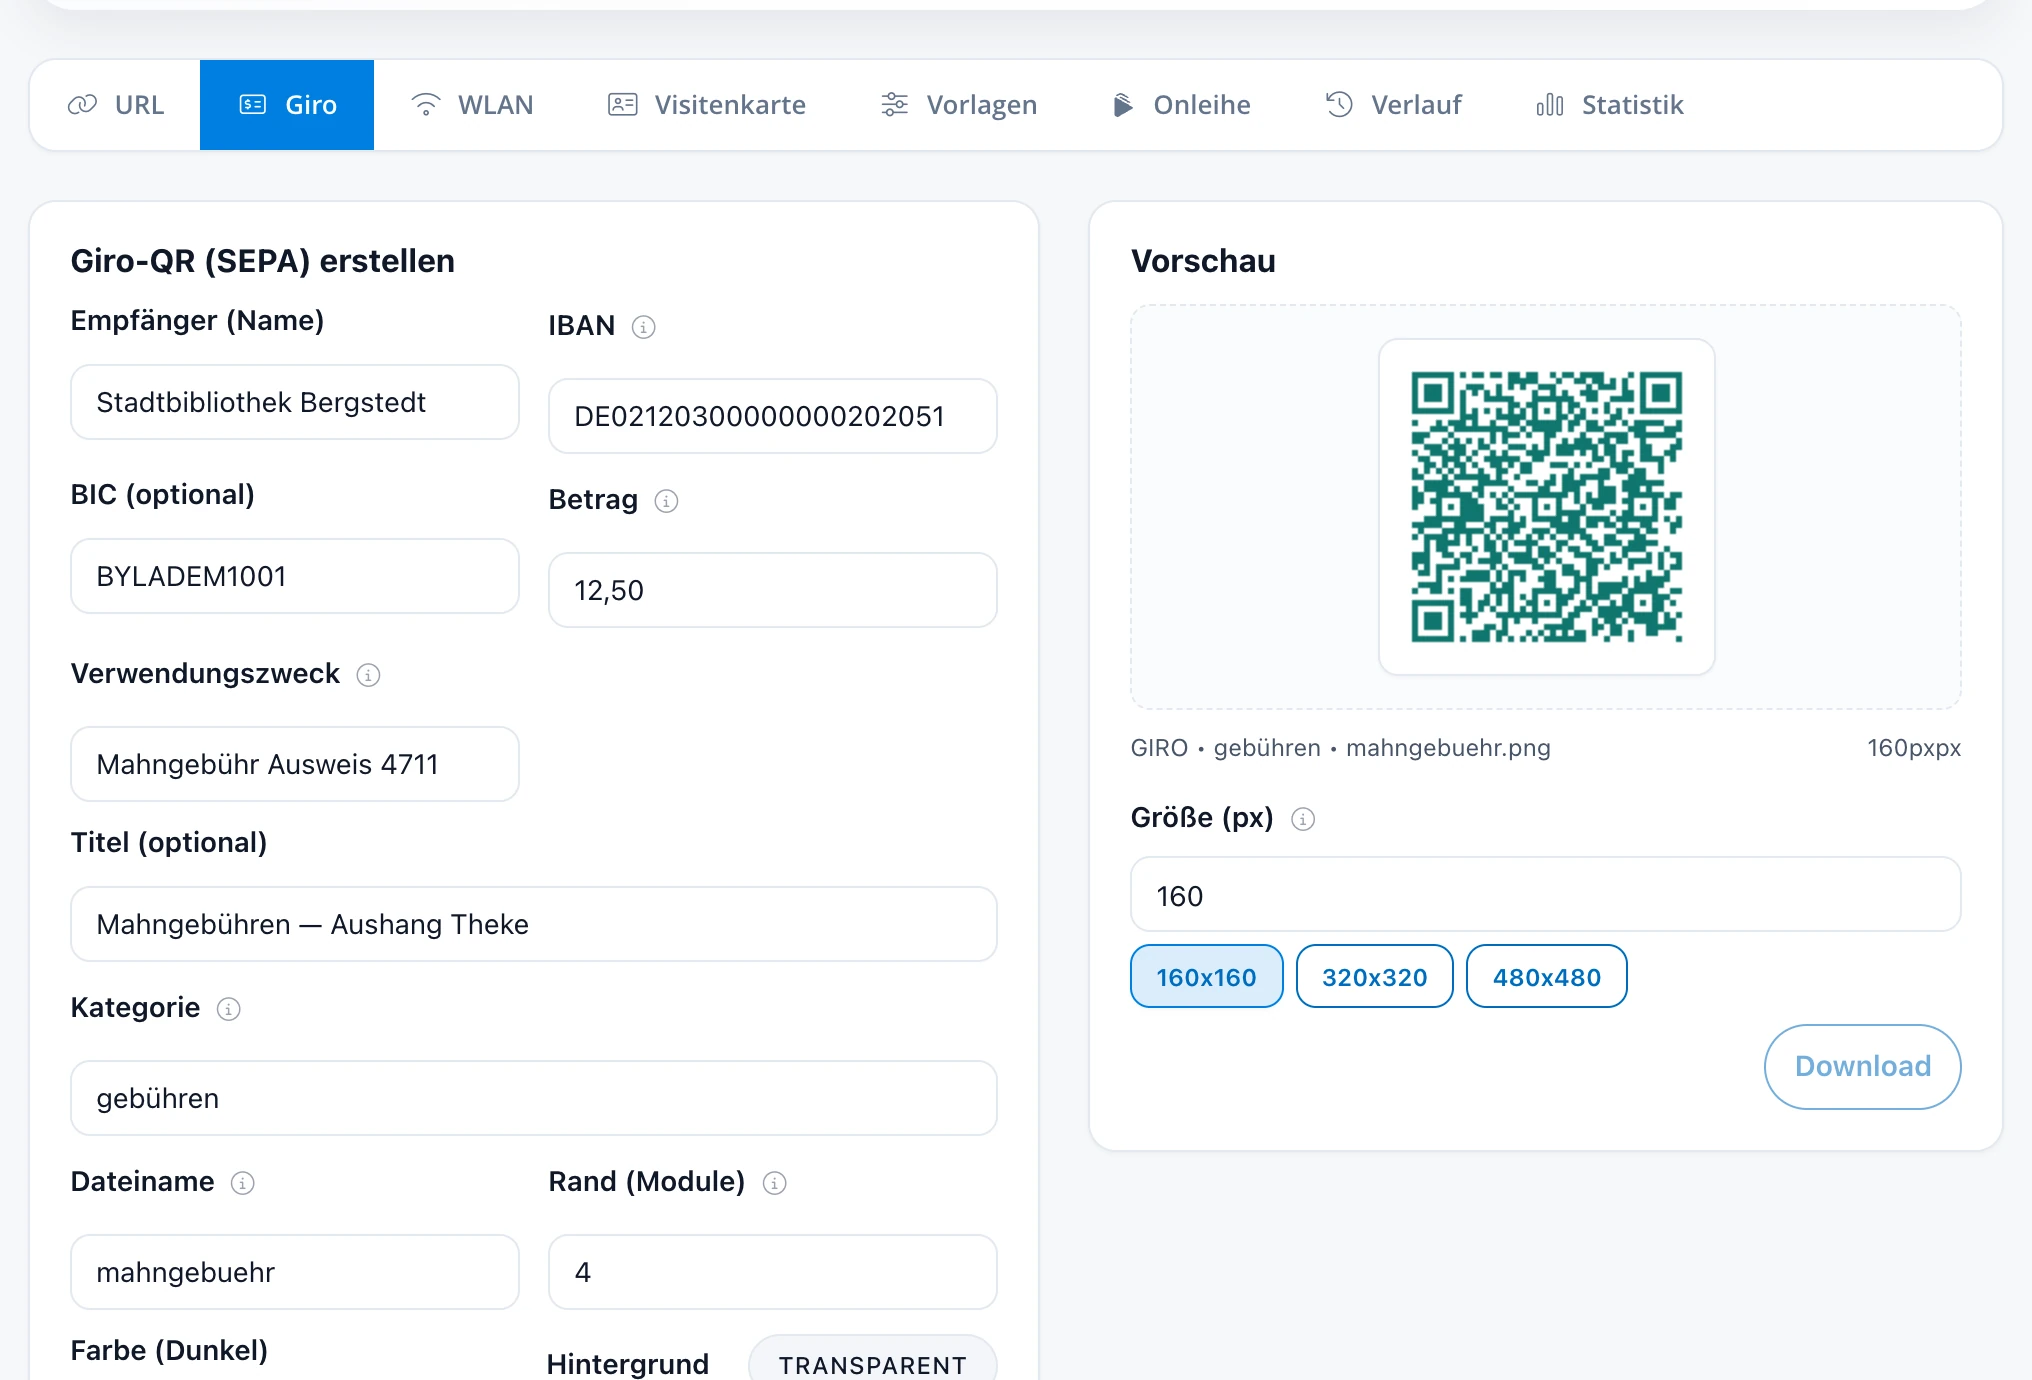Screen dimensions: 2032x1380
Task: Open the WLAN tab
Action: click(x=472, y=105)
